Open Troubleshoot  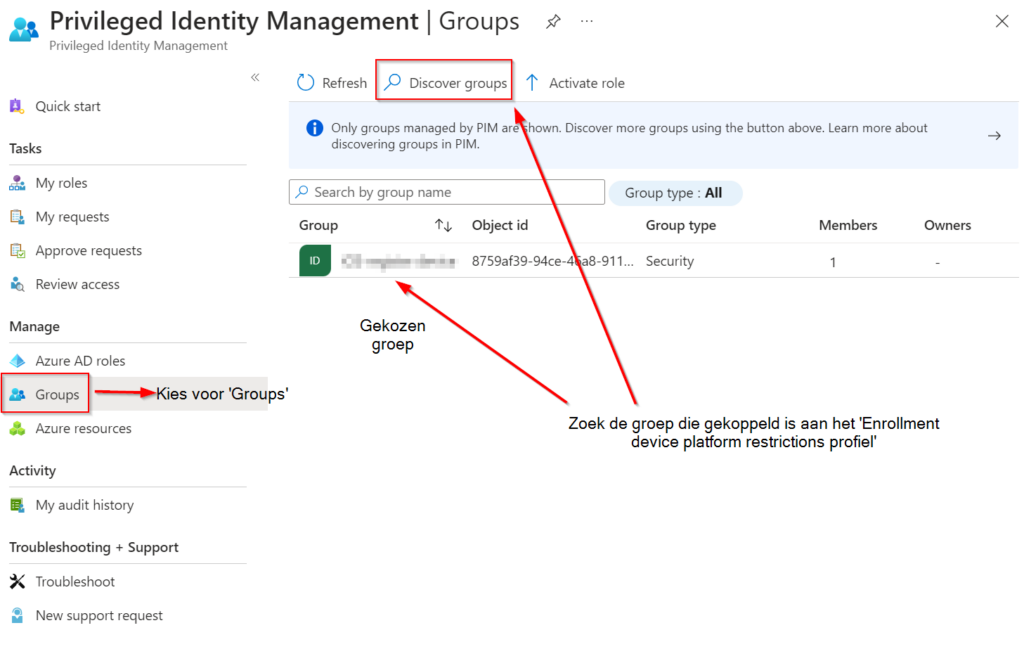(x=75, y=582)
